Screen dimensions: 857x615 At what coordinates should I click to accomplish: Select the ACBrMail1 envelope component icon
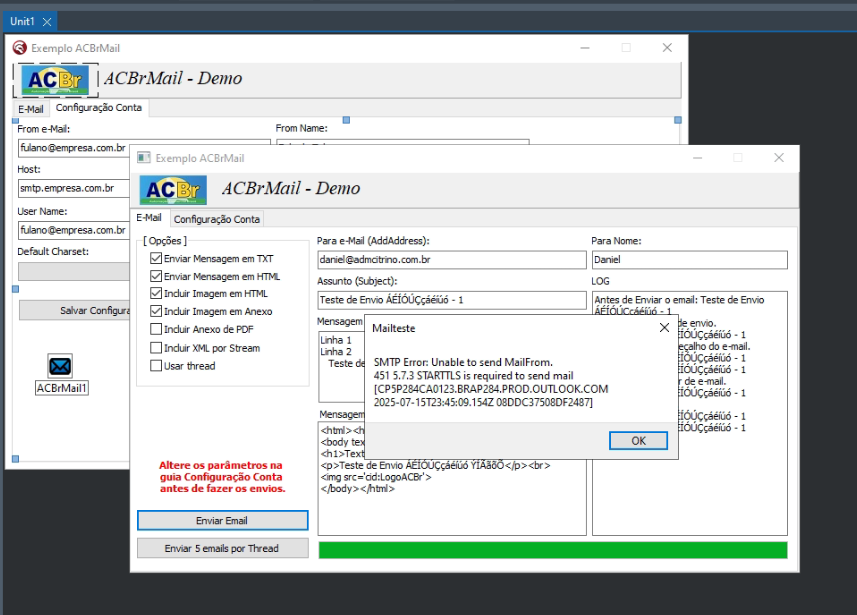pos(60,366)
